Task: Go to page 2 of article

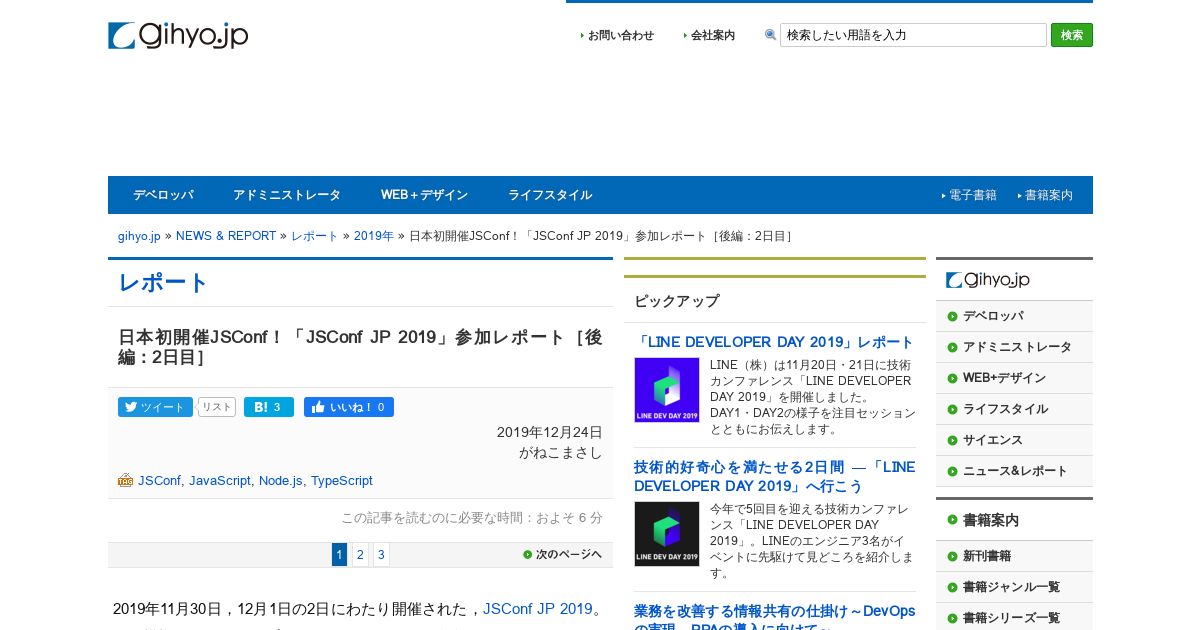Action: click(360, 555)
